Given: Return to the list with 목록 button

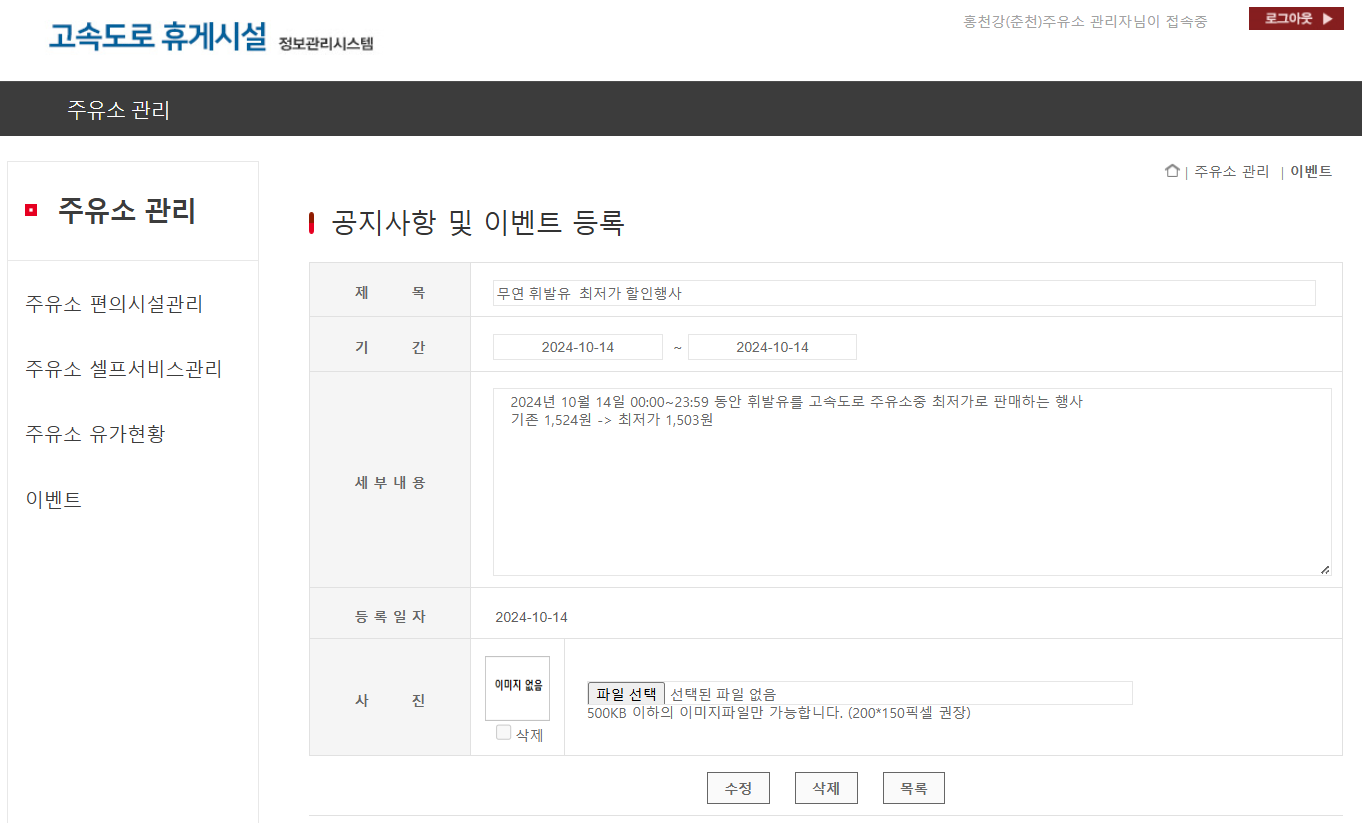Looking at the screenshot, I should click(914, 788).
